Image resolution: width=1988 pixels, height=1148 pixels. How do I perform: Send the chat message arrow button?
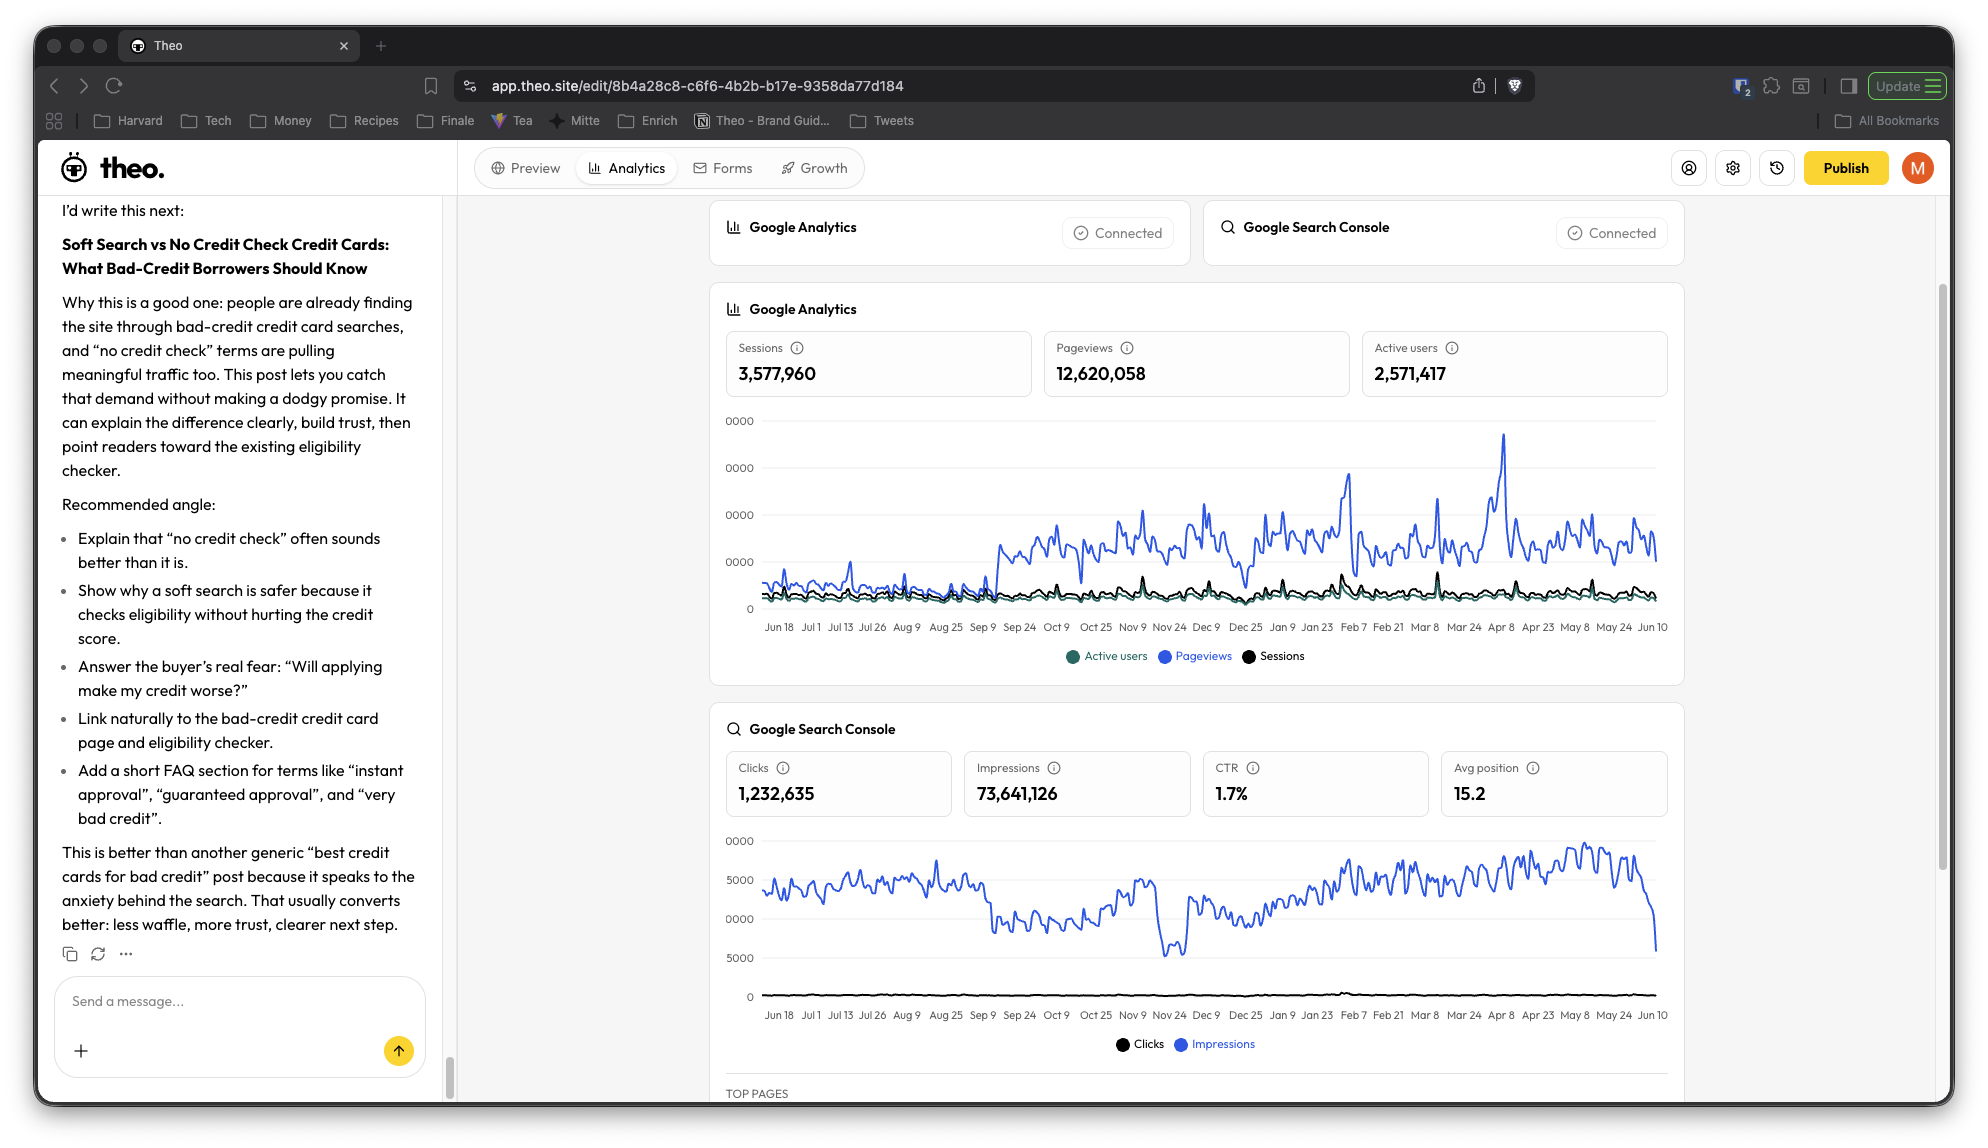[x=399, y=1051]
